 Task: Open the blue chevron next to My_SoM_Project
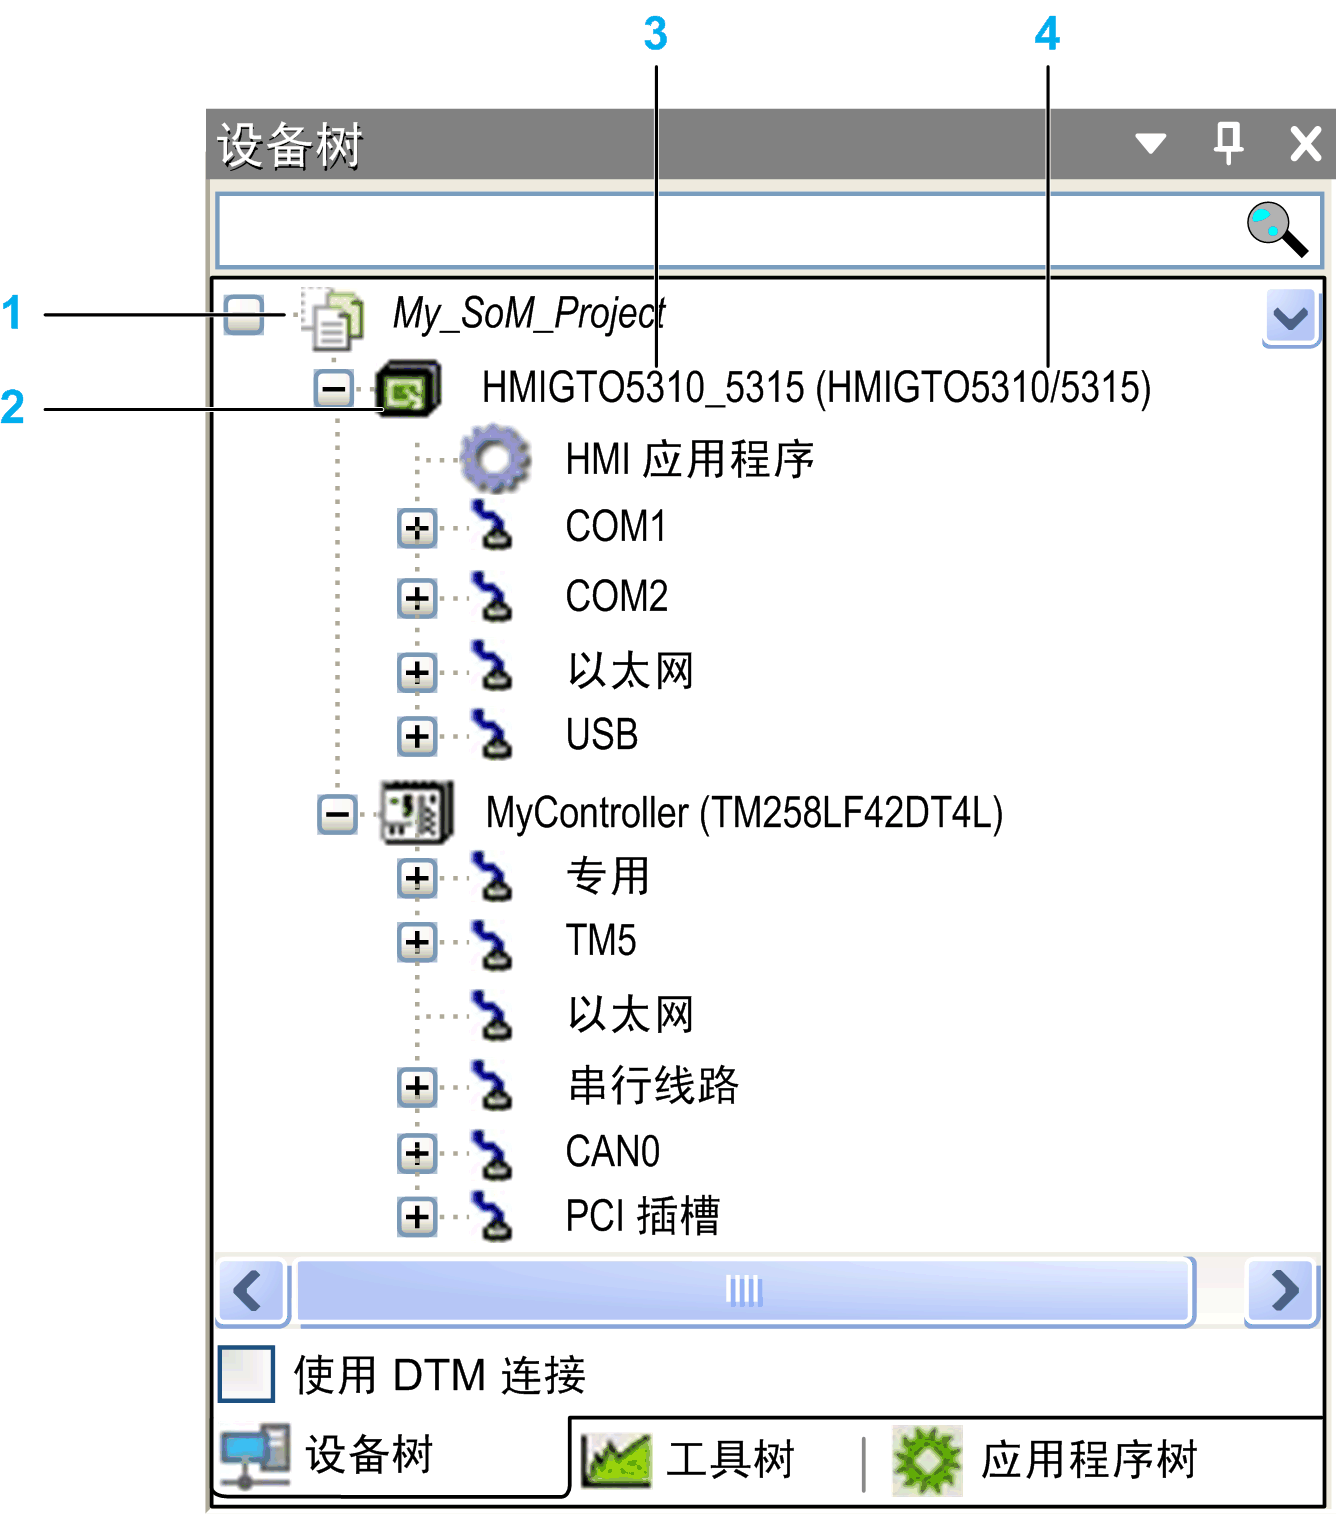coord(1290,316)
